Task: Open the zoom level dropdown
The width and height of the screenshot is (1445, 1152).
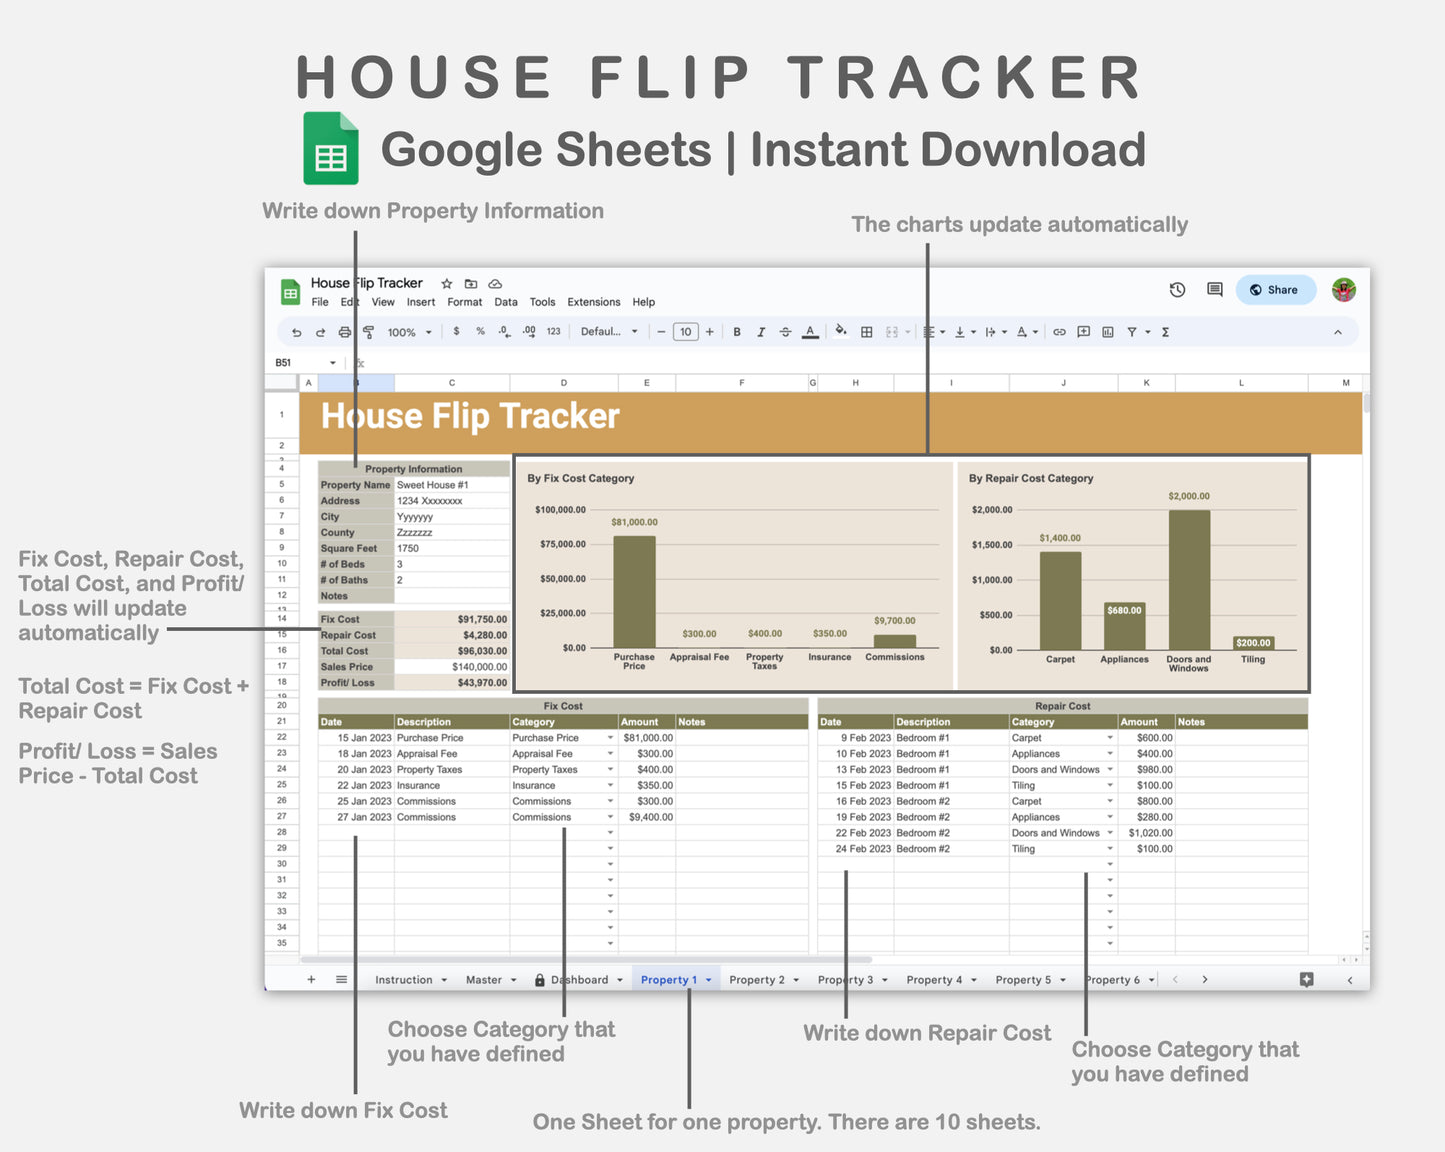Action: click(x=408, y=332)
